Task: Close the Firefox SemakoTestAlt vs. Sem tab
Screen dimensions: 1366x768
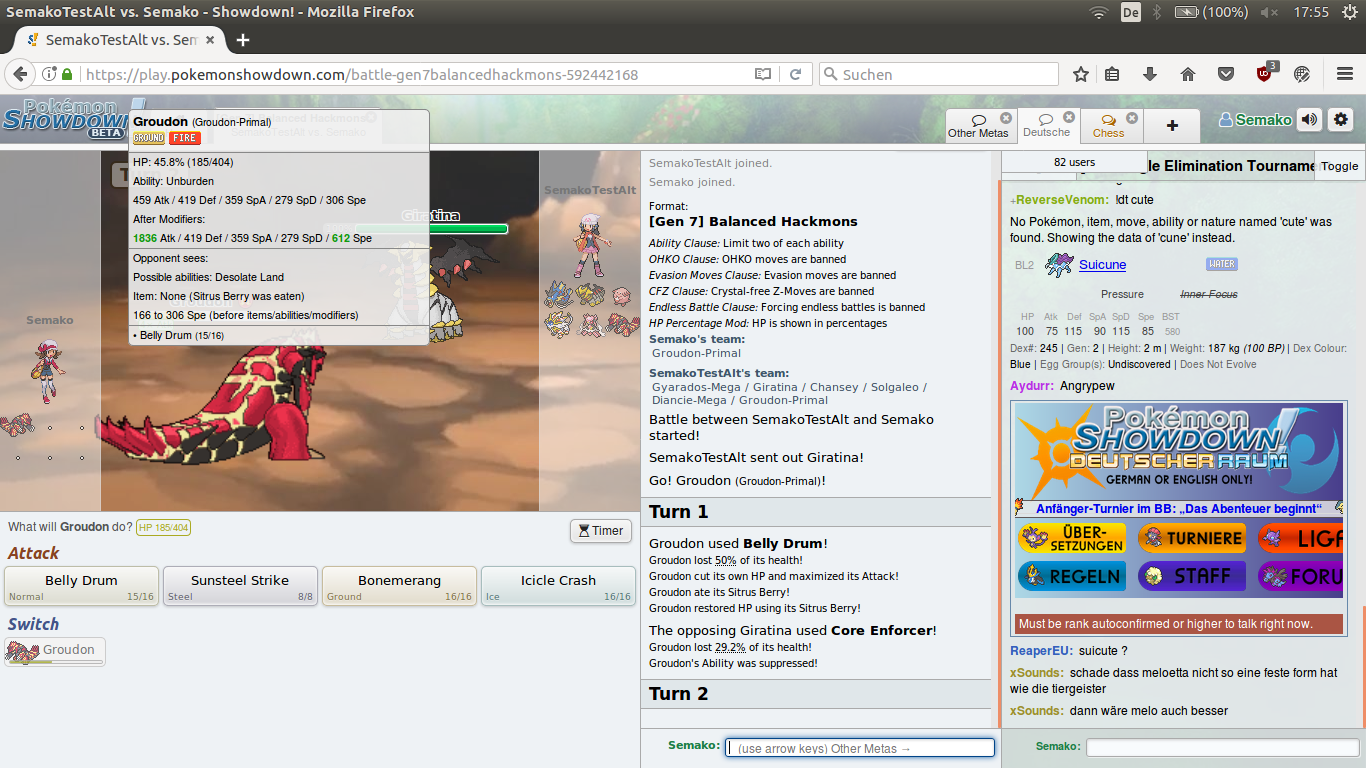Action: (x=210, y=40)
